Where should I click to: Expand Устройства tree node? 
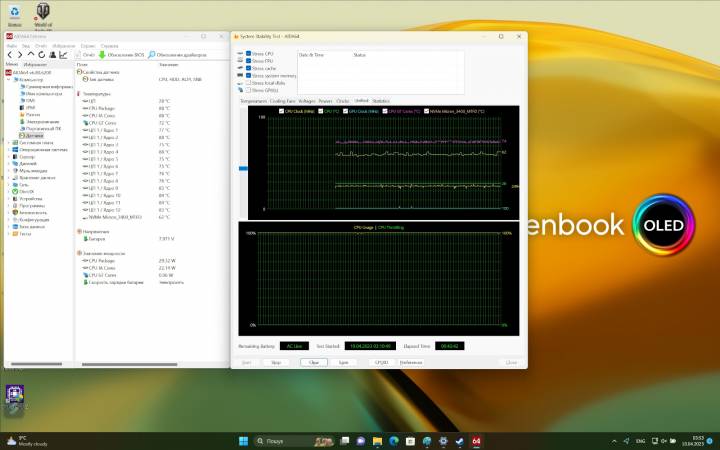(x=9, y=199)
